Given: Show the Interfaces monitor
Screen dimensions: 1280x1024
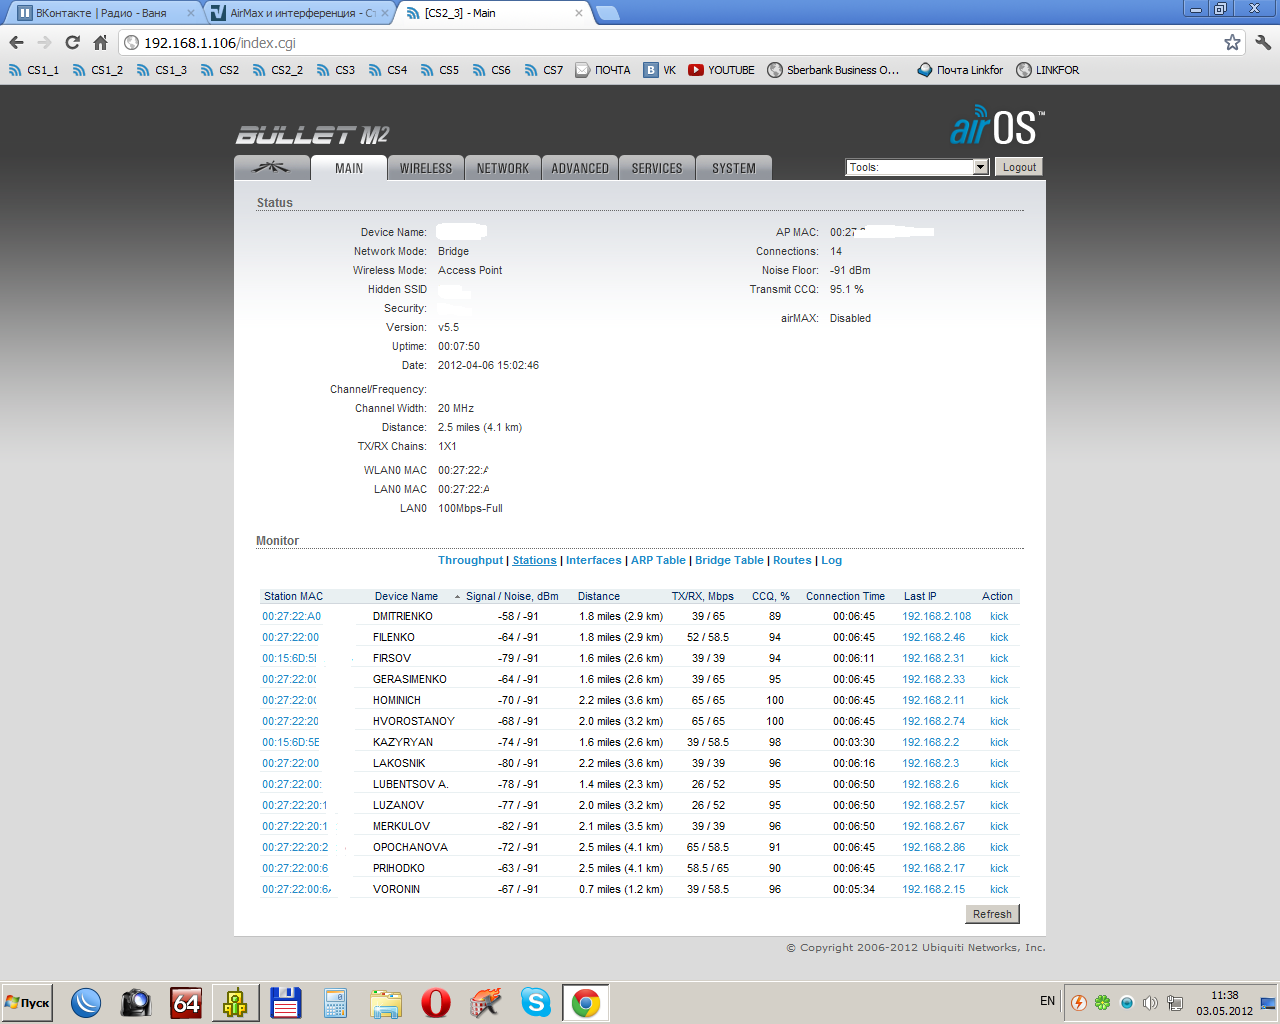Looking at the screenshot, I should (x=594, y=560).
